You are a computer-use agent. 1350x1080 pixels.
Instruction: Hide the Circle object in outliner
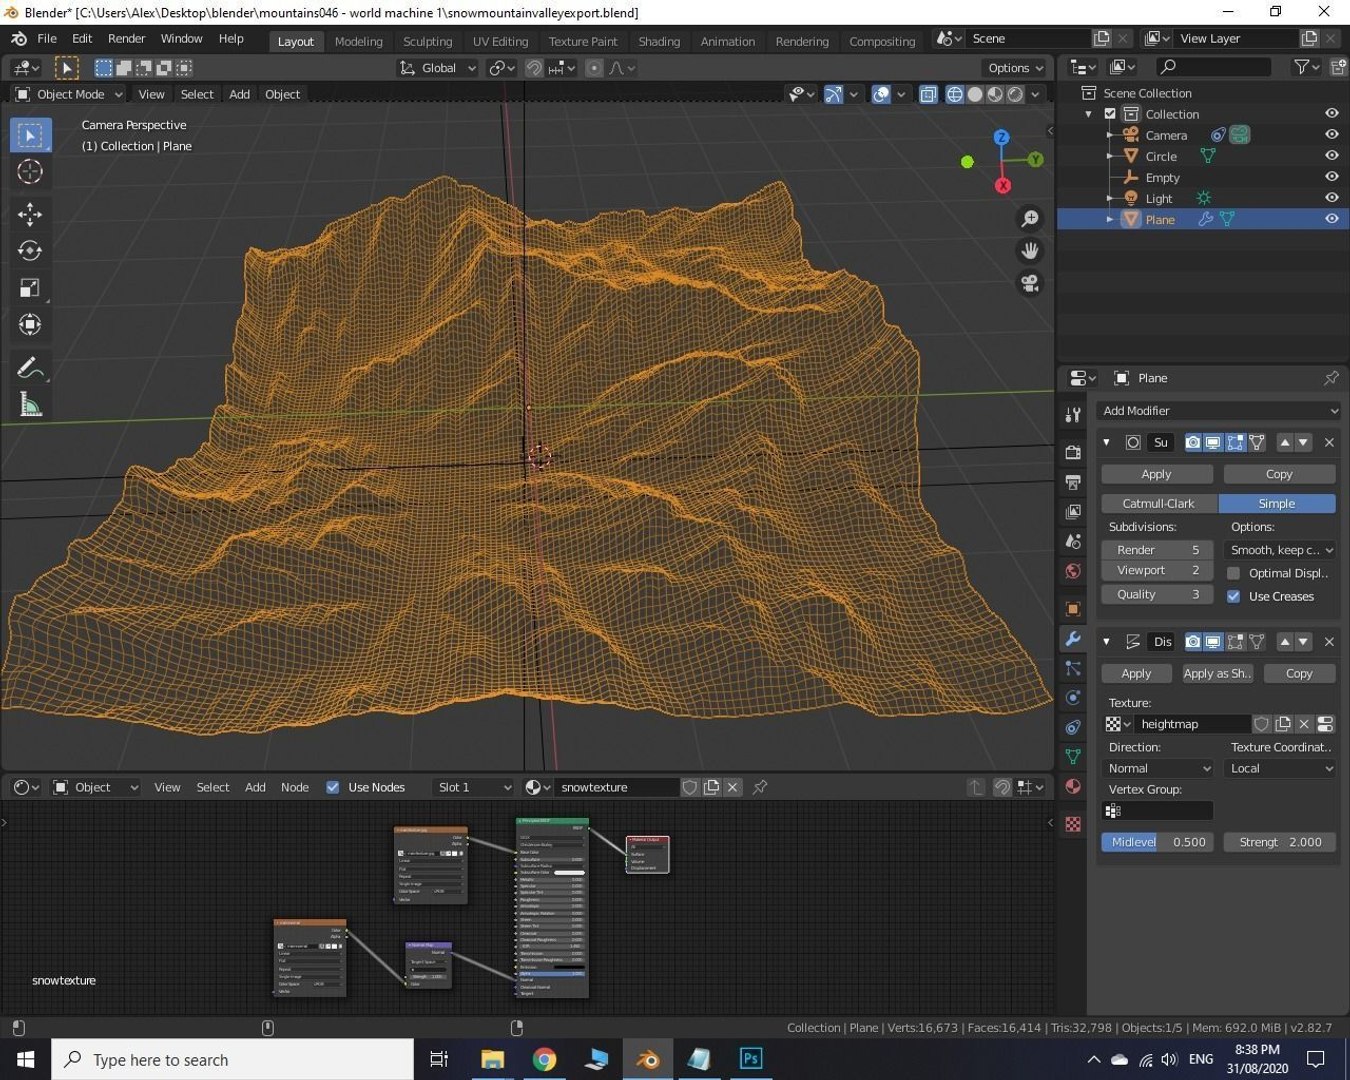pos(1331,156)
